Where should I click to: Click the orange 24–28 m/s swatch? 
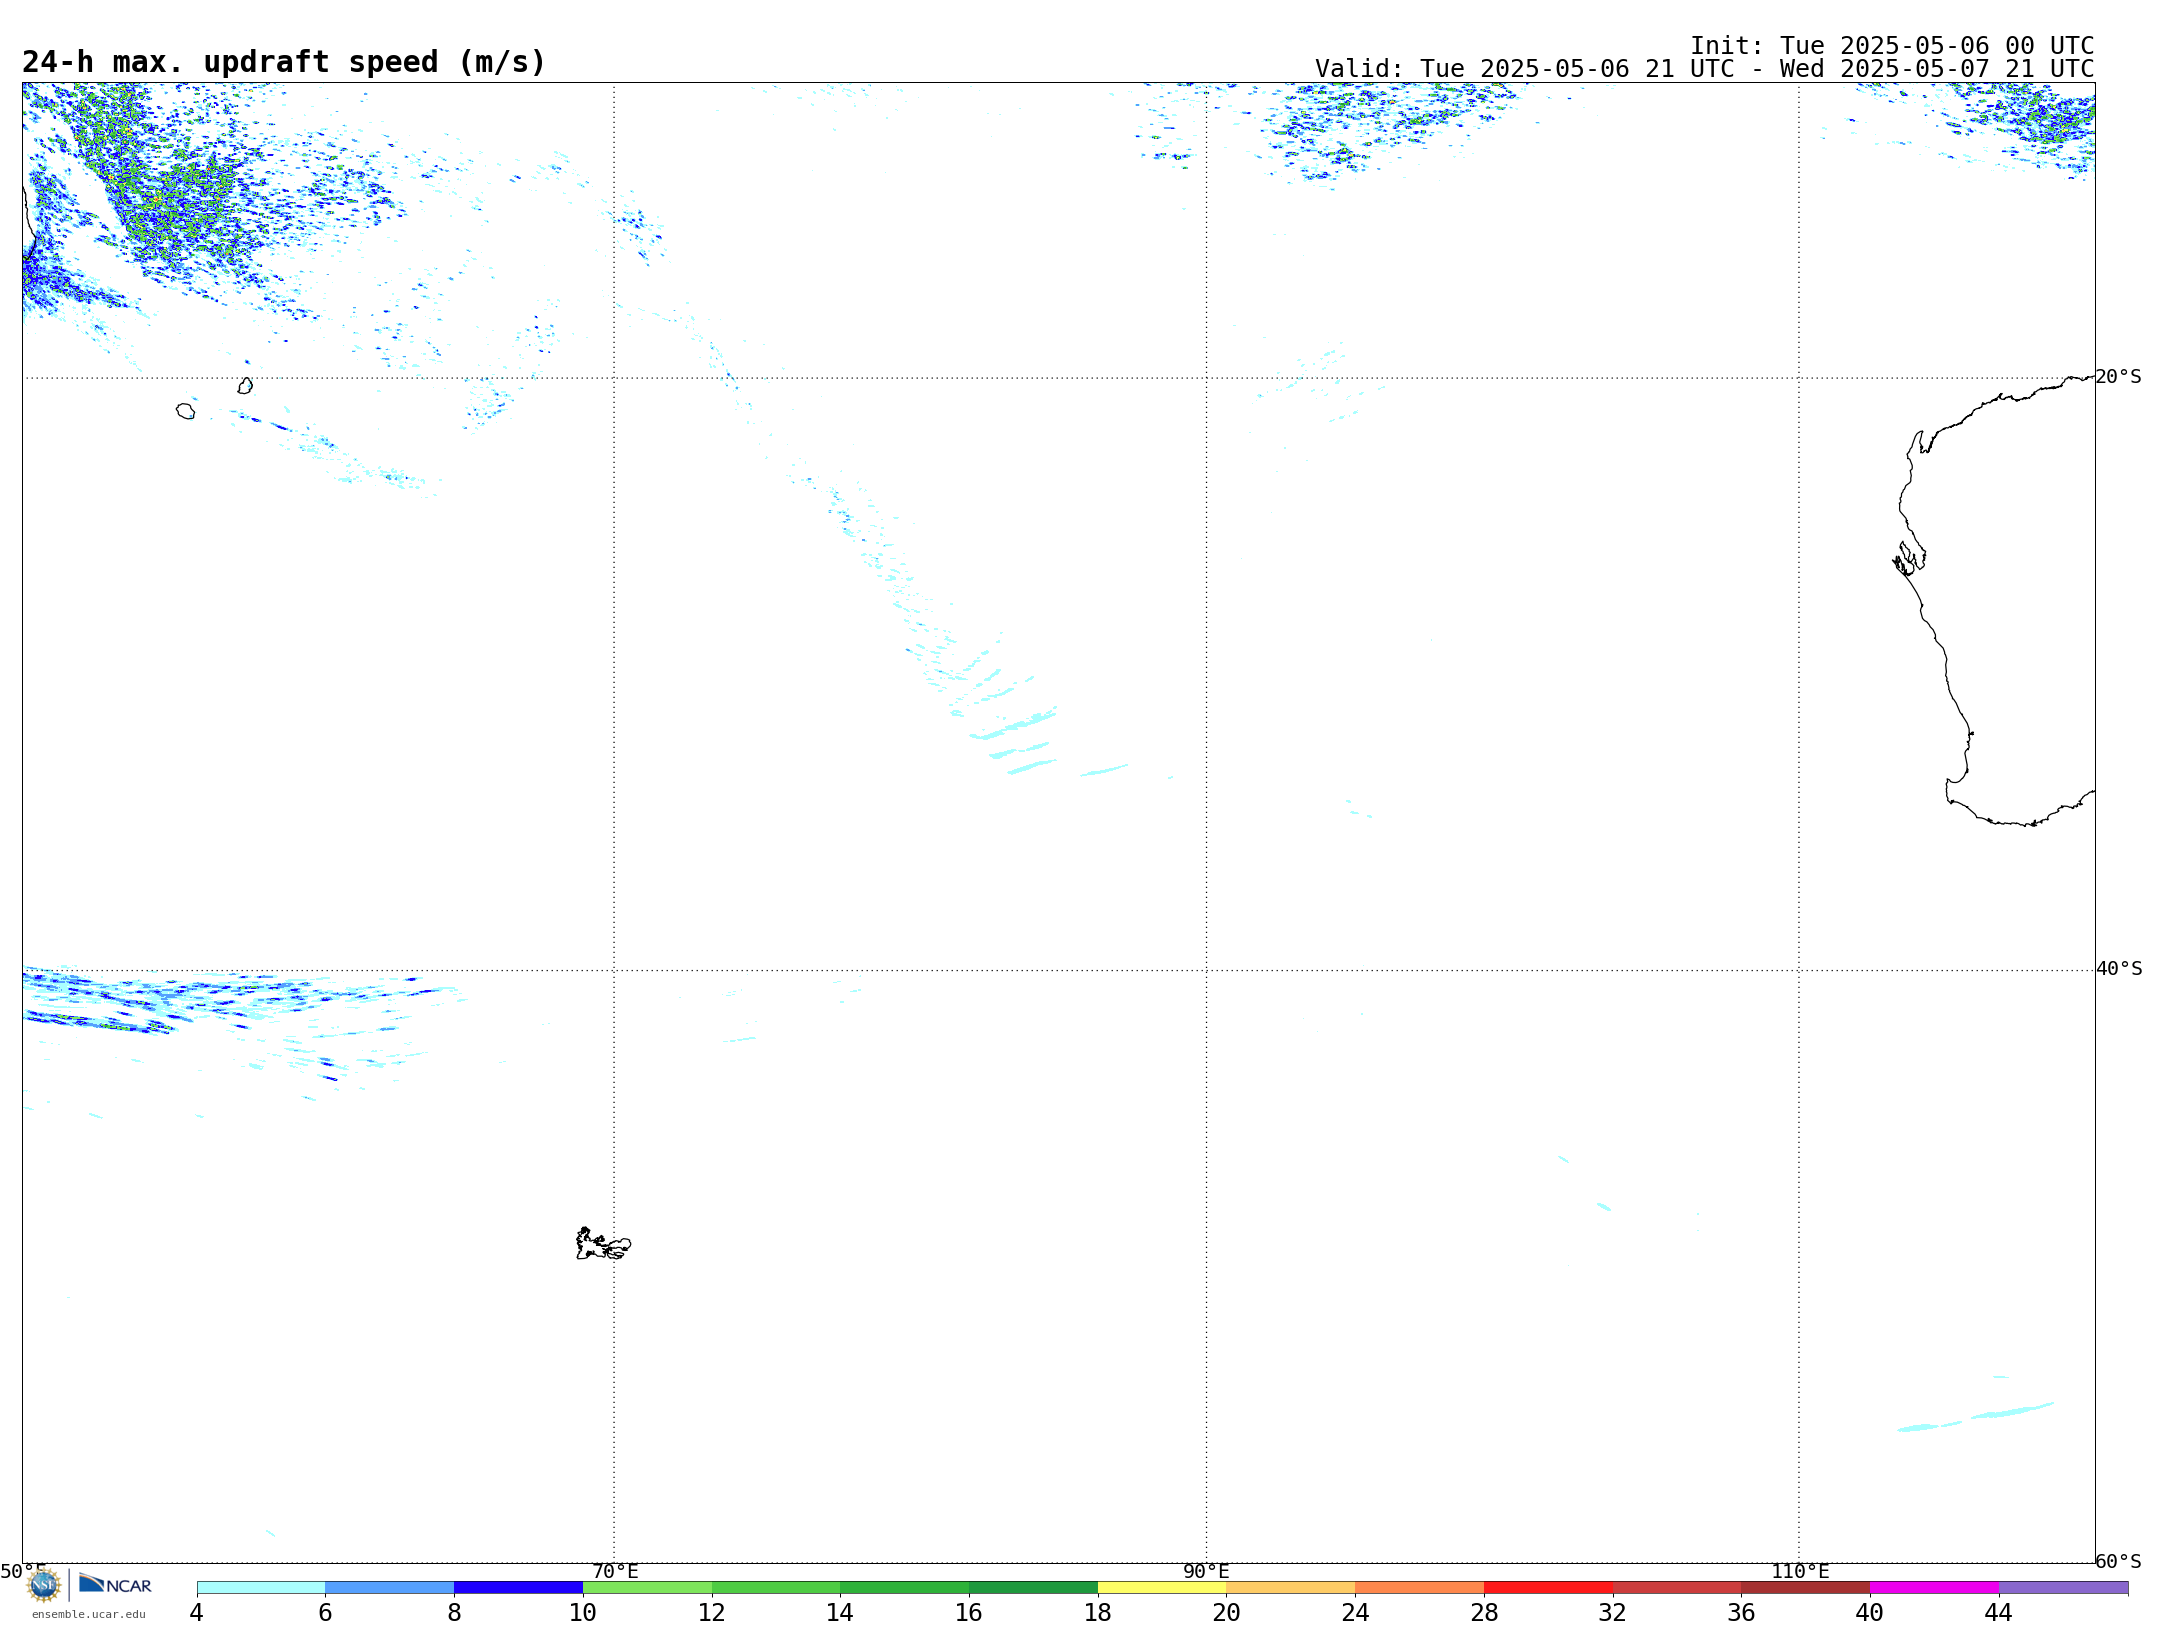(x=1419, y=1588)
